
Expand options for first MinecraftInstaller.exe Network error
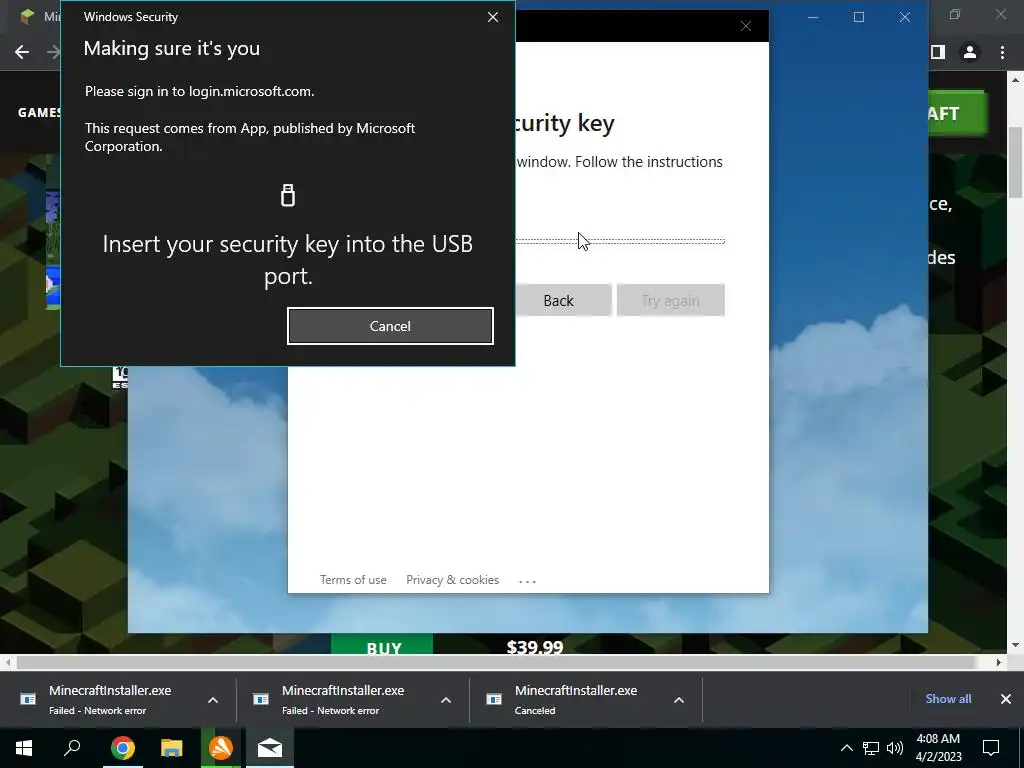(x=213, y=700)
